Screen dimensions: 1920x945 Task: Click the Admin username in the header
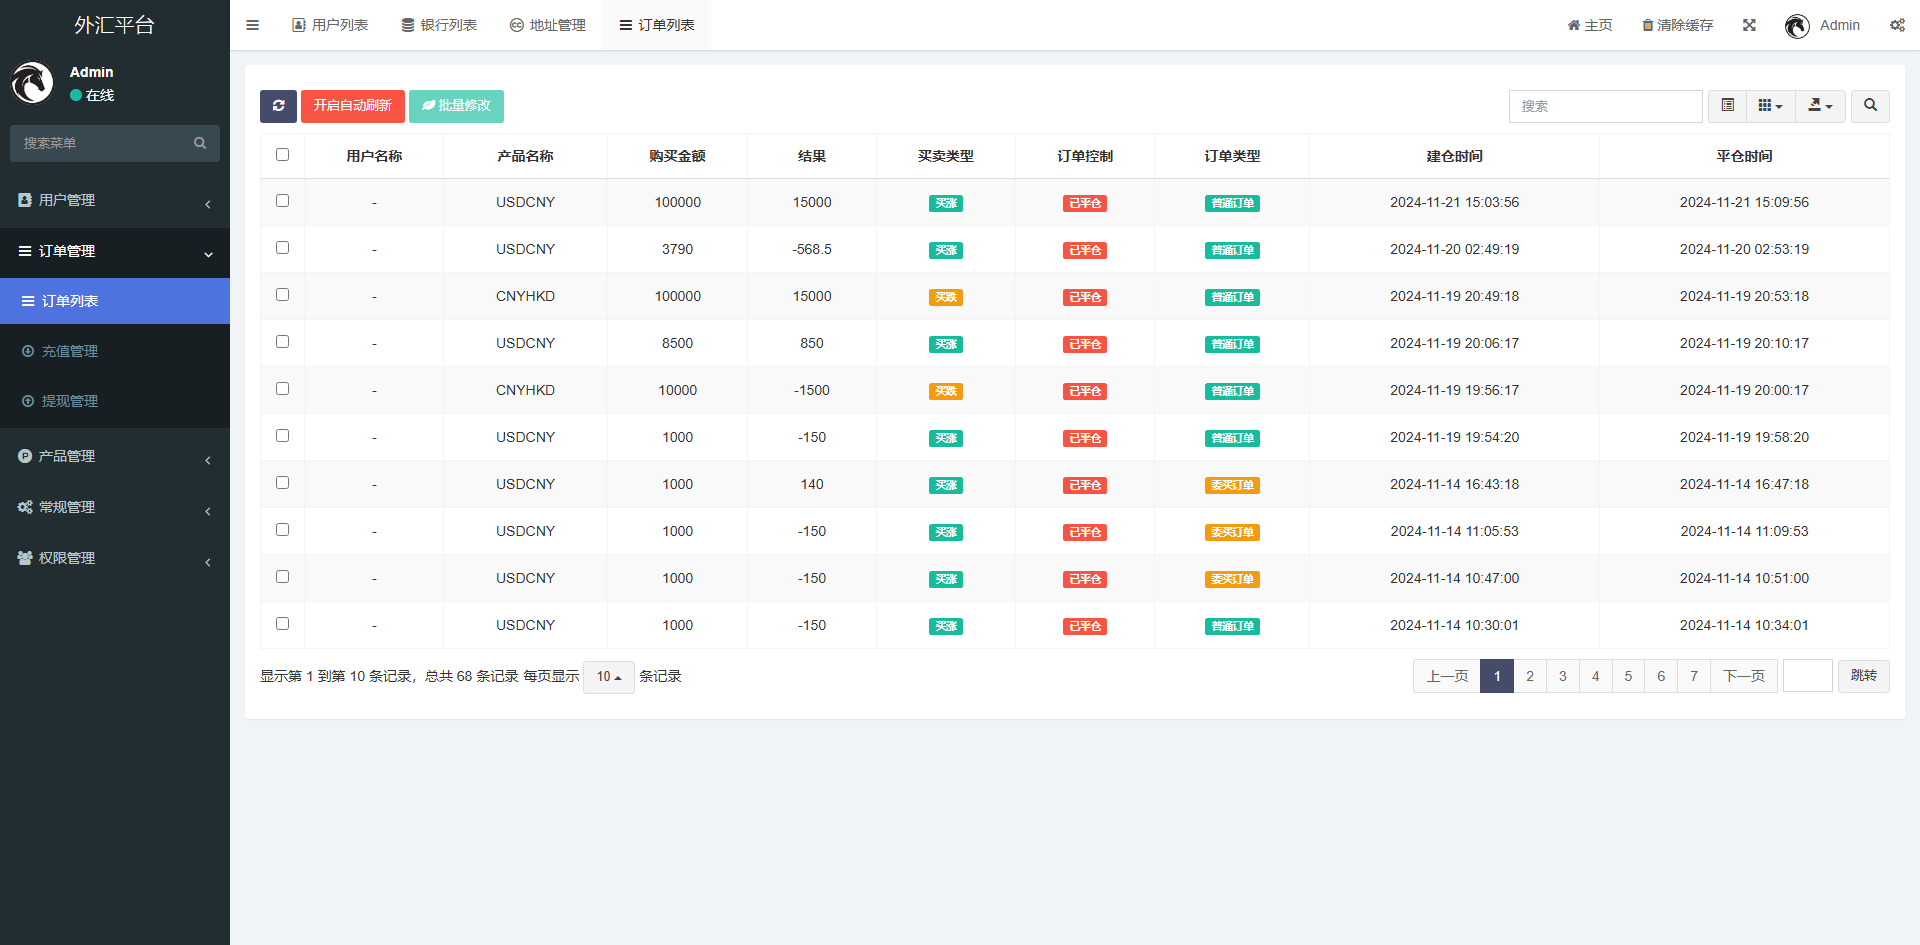(1840, 25)
